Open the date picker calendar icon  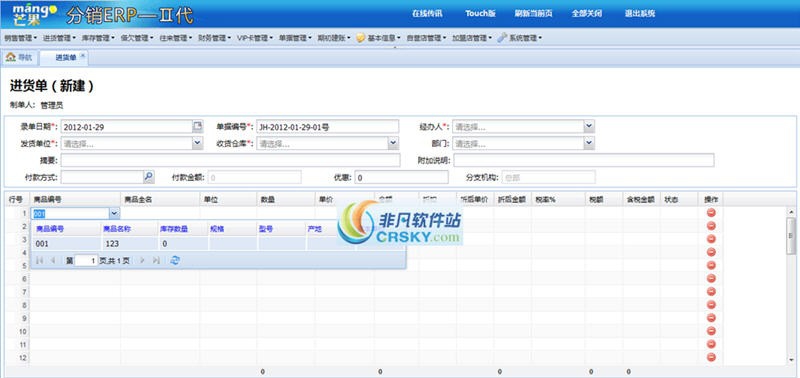pos(197,126)
